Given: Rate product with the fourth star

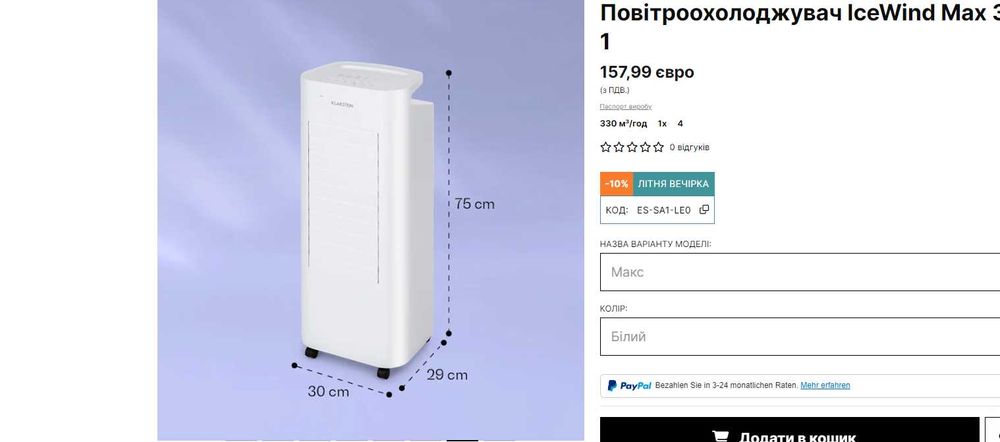Looking at the screenshot, I should click(645, 147).
